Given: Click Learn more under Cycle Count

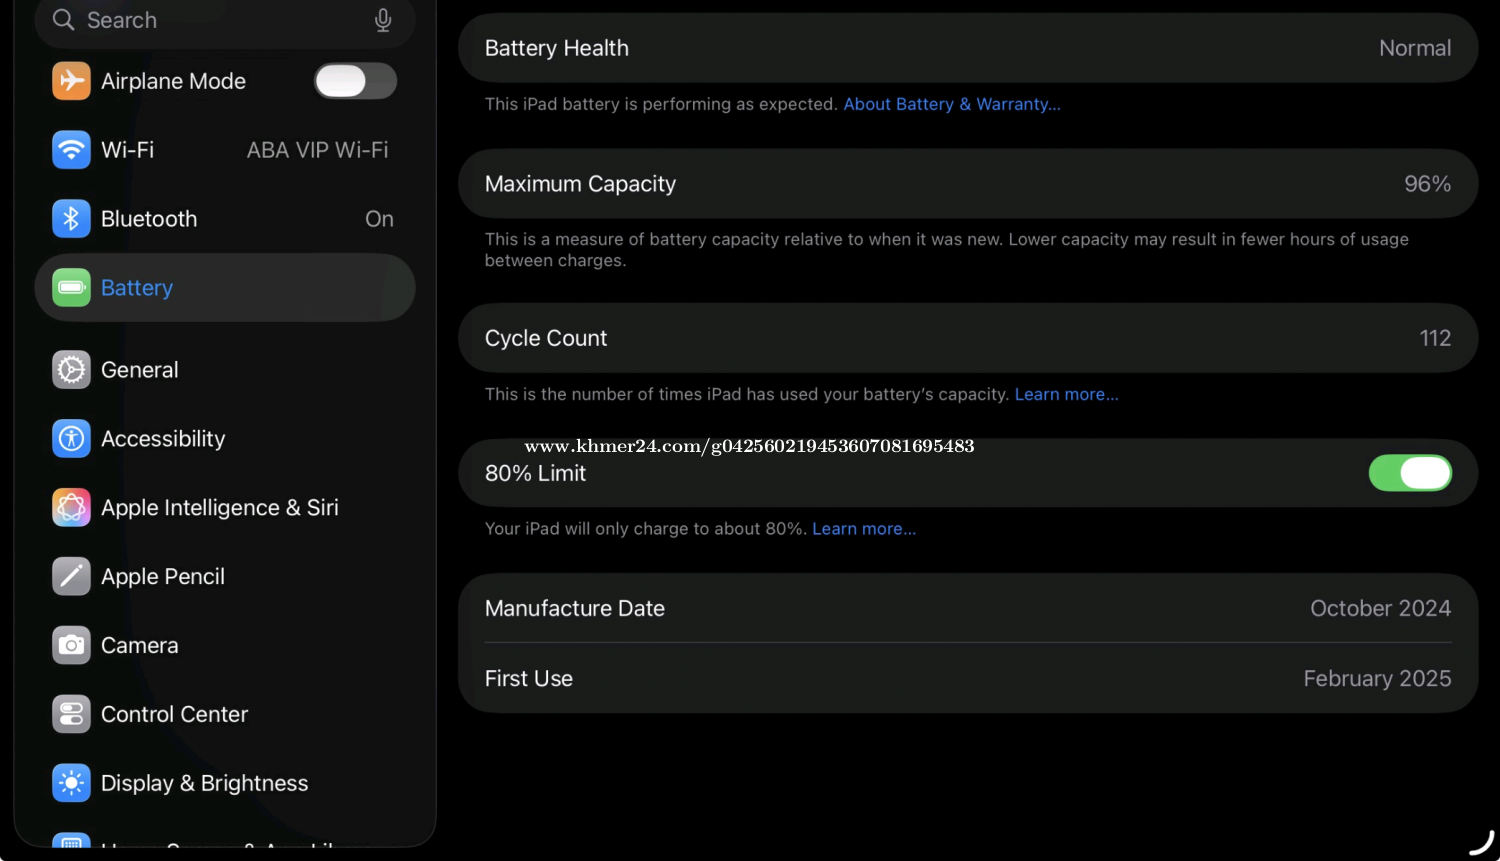Looking at the screenshot, I should pyautogui.click(x=1066, y=394).
